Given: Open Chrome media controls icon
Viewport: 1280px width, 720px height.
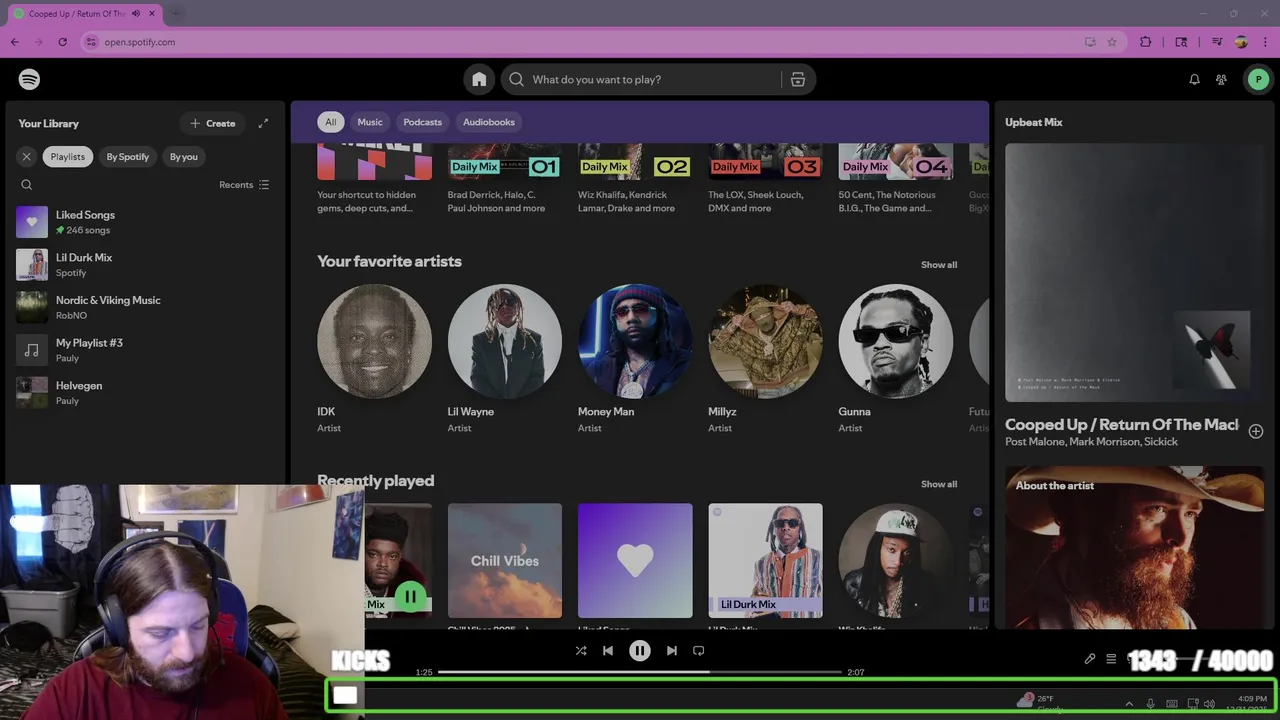Looking at the screenshot, I should pos(1217,42).
